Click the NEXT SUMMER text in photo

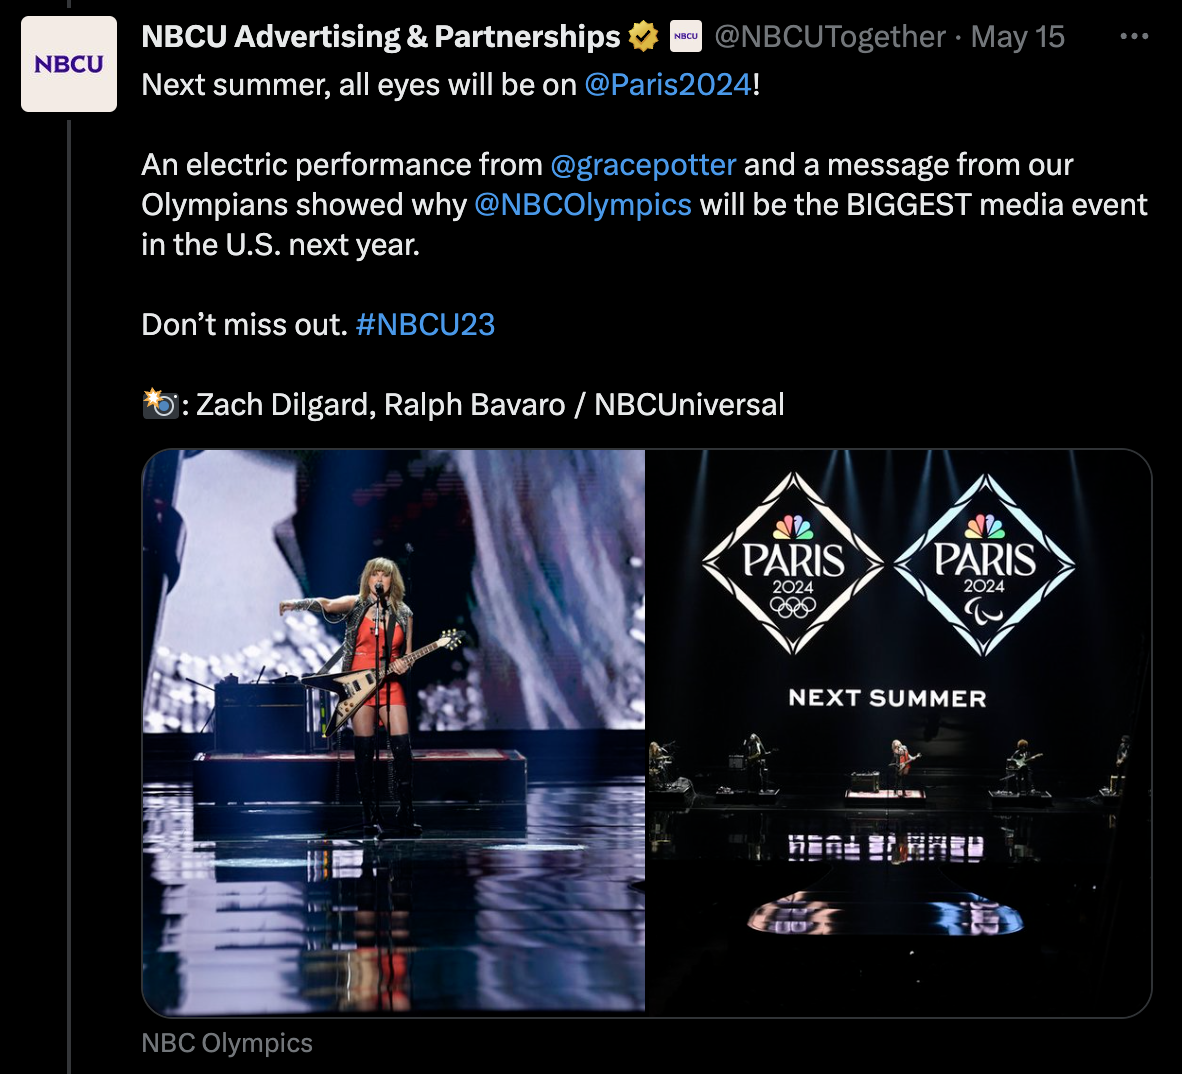(x=887, y=698)
